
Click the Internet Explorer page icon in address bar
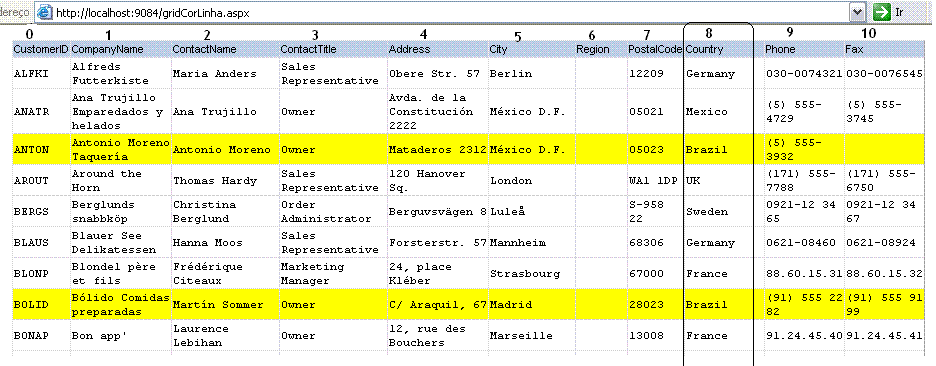[x=44, y=12]
